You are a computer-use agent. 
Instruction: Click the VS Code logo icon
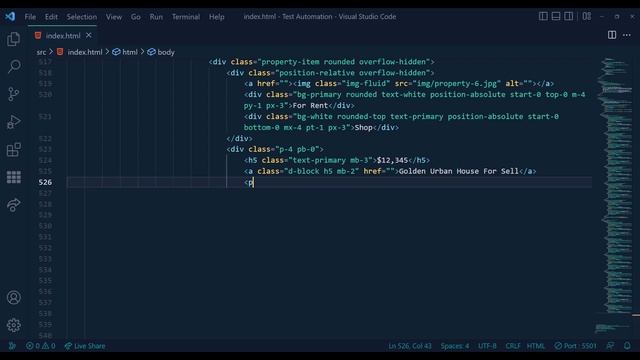[10, 16]
